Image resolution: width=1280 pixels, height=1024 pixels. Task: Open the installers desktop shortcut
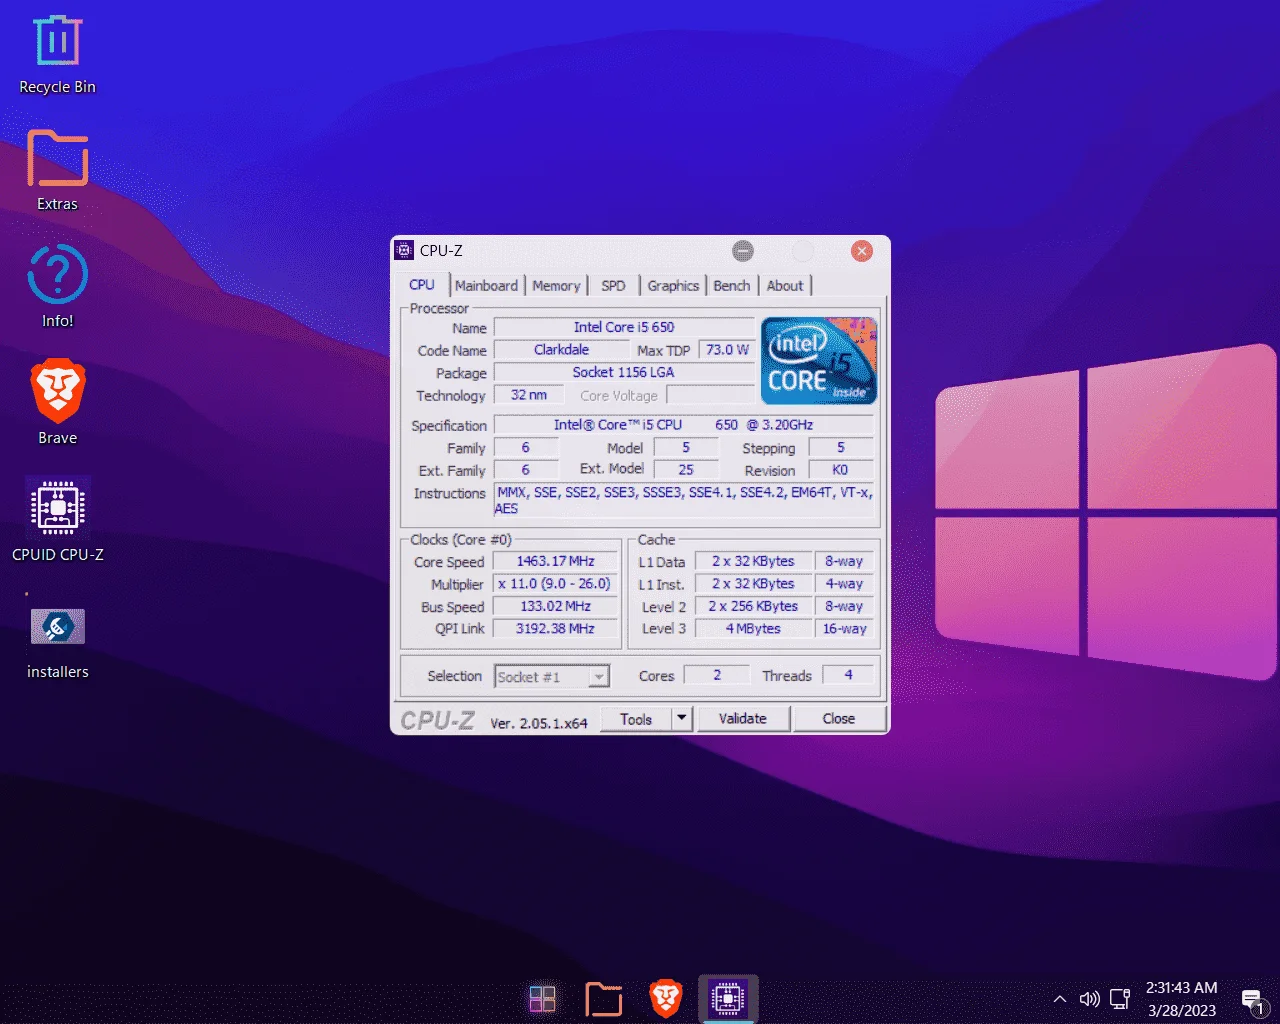click(58, 642)
